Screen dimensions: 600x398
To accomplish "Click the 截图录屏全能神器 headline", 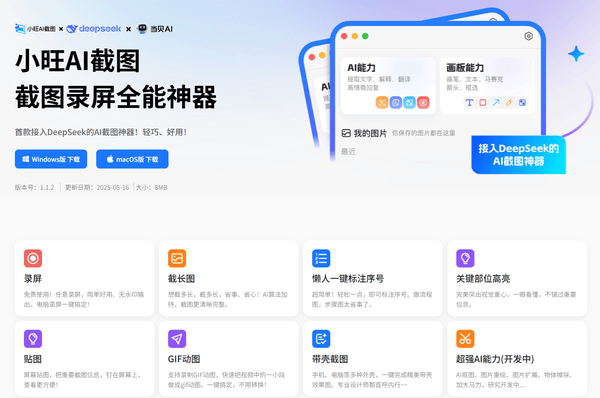I will click(x=116, y=97).
